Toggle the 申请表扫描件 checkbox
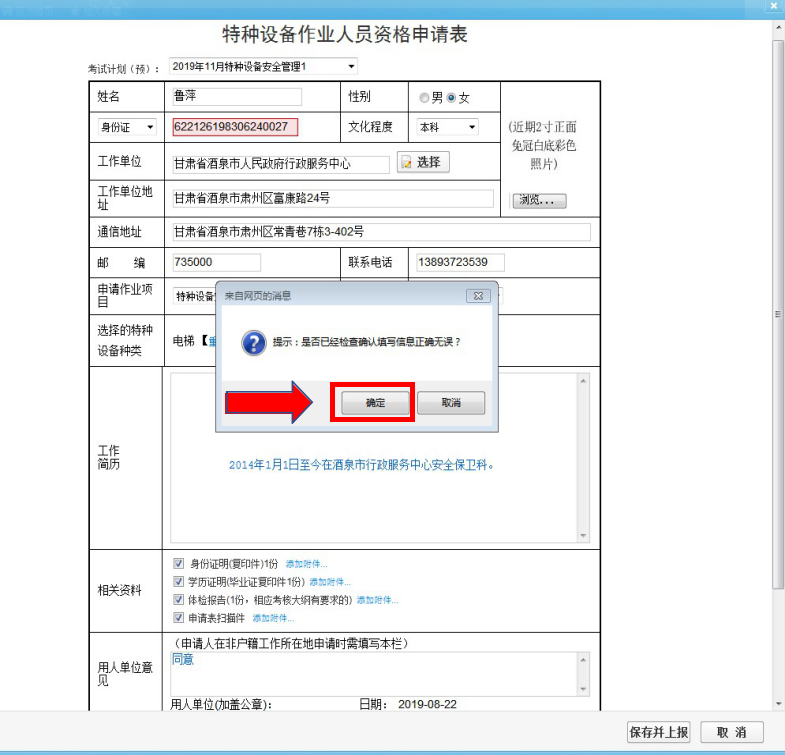The width and height of the screenshot is (785, 755). pyautogui.click(x=178, y=618)
